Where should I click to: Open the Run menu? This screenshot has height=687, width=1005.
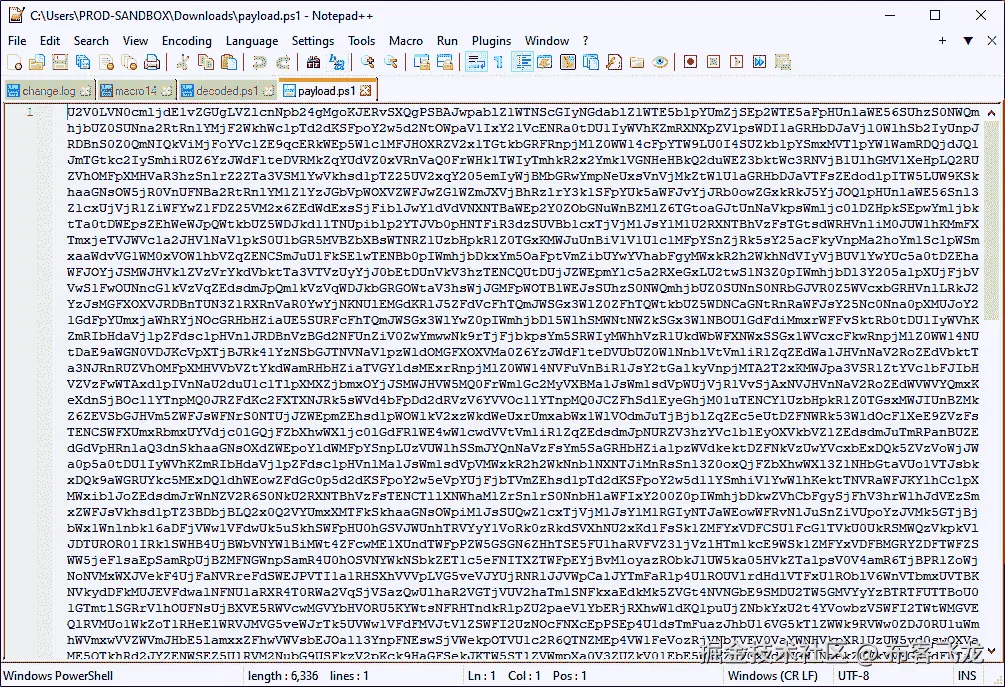pos(447,40)
